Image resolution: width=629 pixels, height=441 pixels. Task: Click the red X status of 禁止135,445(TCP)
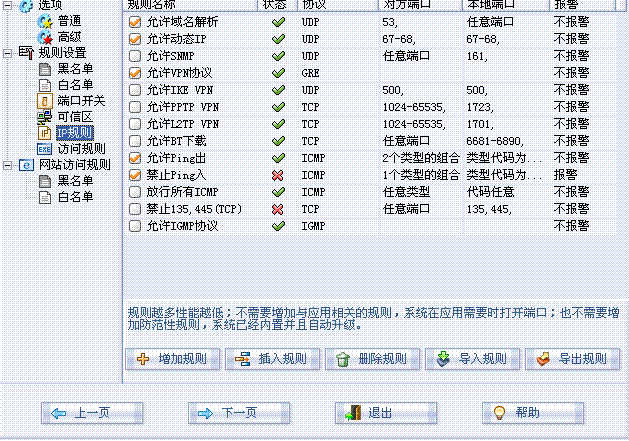coord(278,209)
